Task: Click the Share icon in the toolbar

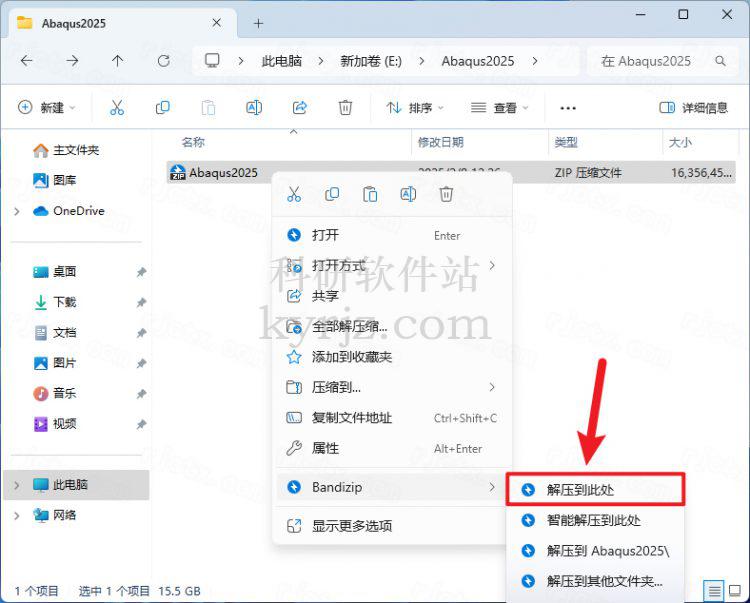Action: pyautogui.click(x=299, y=108)
